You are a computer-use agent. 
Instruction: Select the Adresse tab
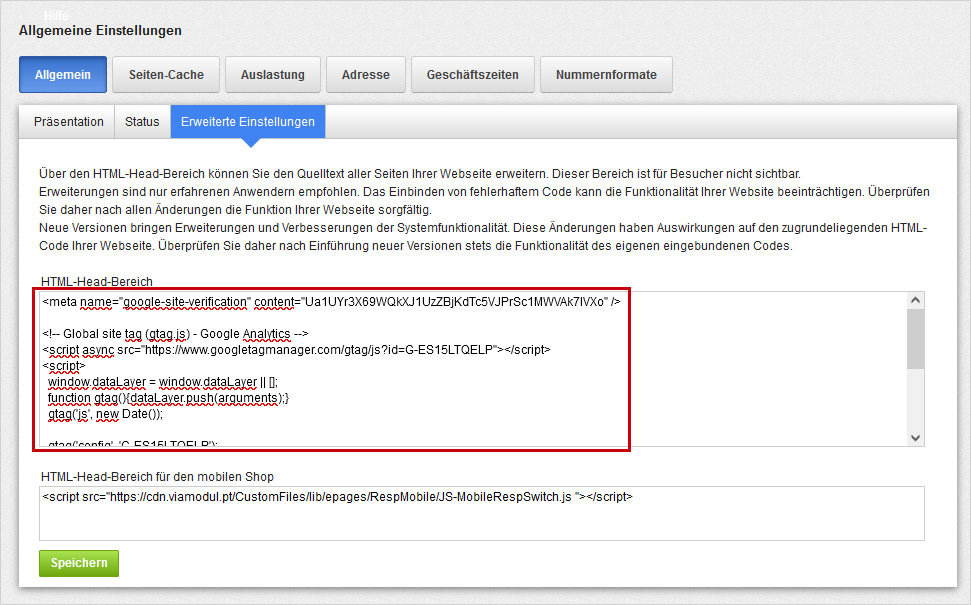pyautogui.click(x=366, y=75)
